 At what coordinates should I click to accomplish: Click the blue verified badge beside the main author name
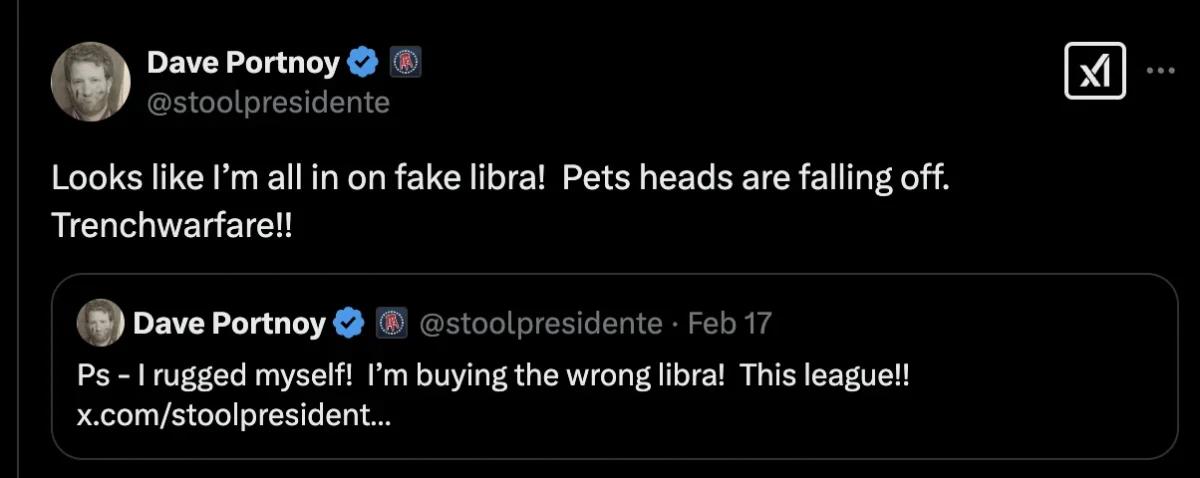[361, 65]
